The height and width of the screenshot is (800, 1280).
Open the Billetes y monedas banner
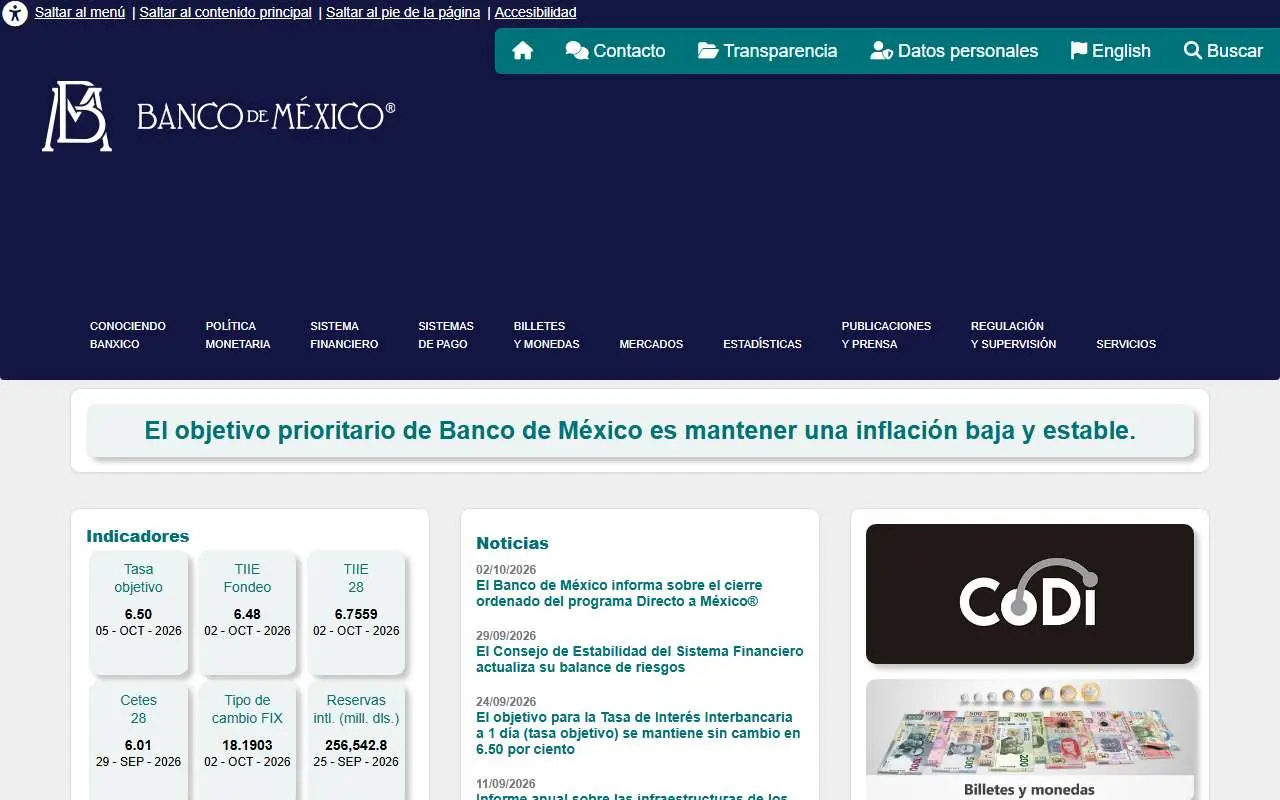tap(1030, 740)
